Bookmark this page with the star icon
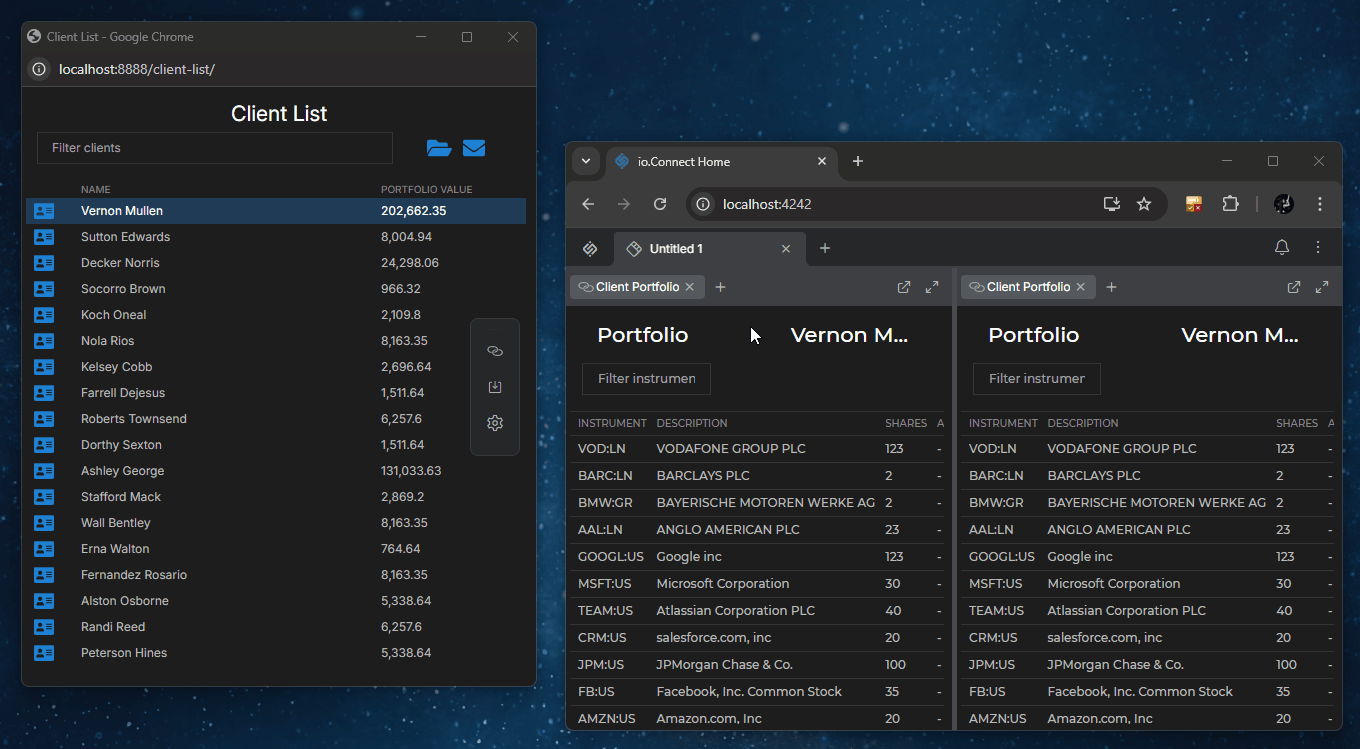This screenshot has height=749, width=1360. 1144,204
